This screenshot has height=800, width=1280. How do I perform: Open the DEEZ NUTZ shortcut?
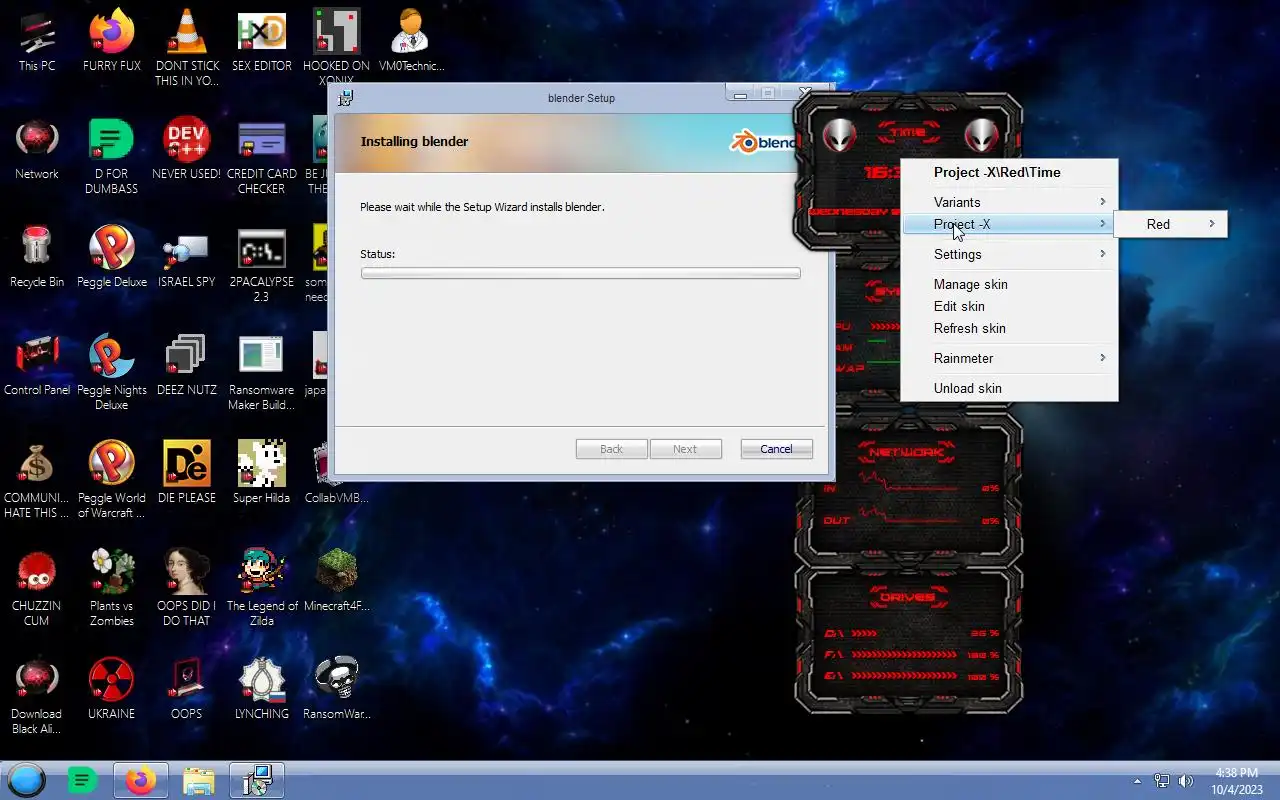pos(187,364)
